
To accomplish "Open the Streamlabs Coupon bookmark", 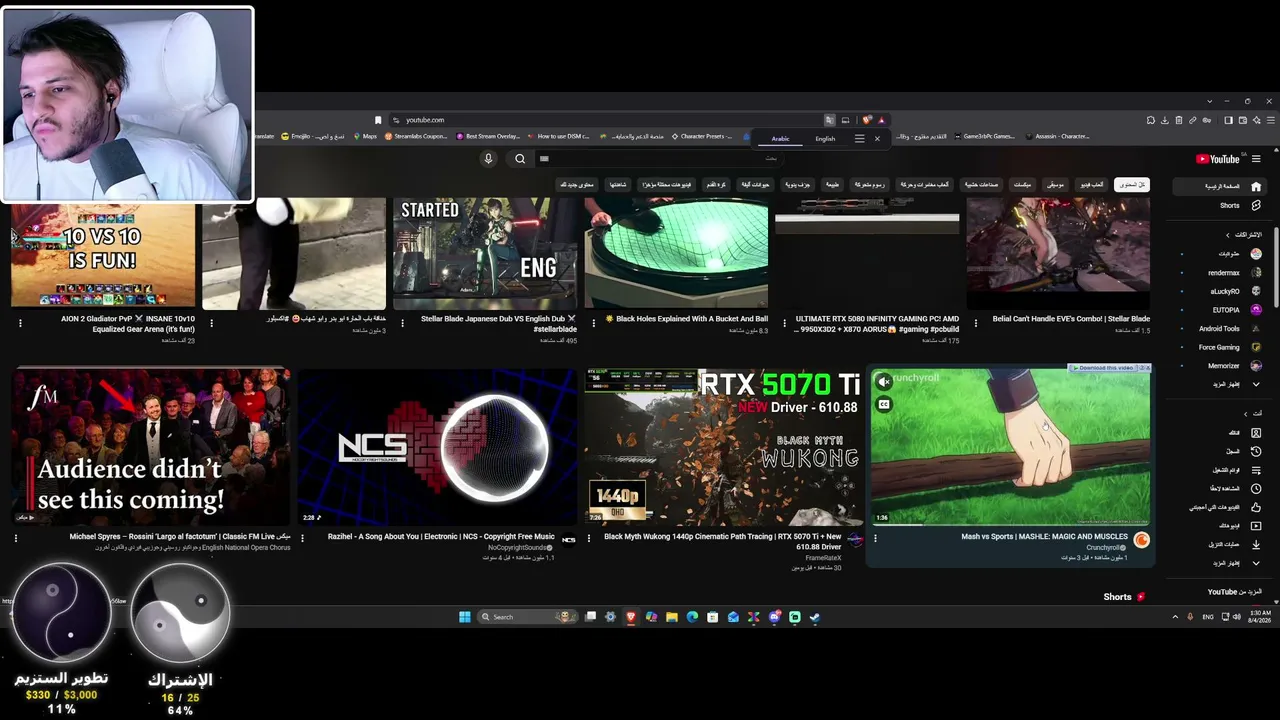I will 417,137.
